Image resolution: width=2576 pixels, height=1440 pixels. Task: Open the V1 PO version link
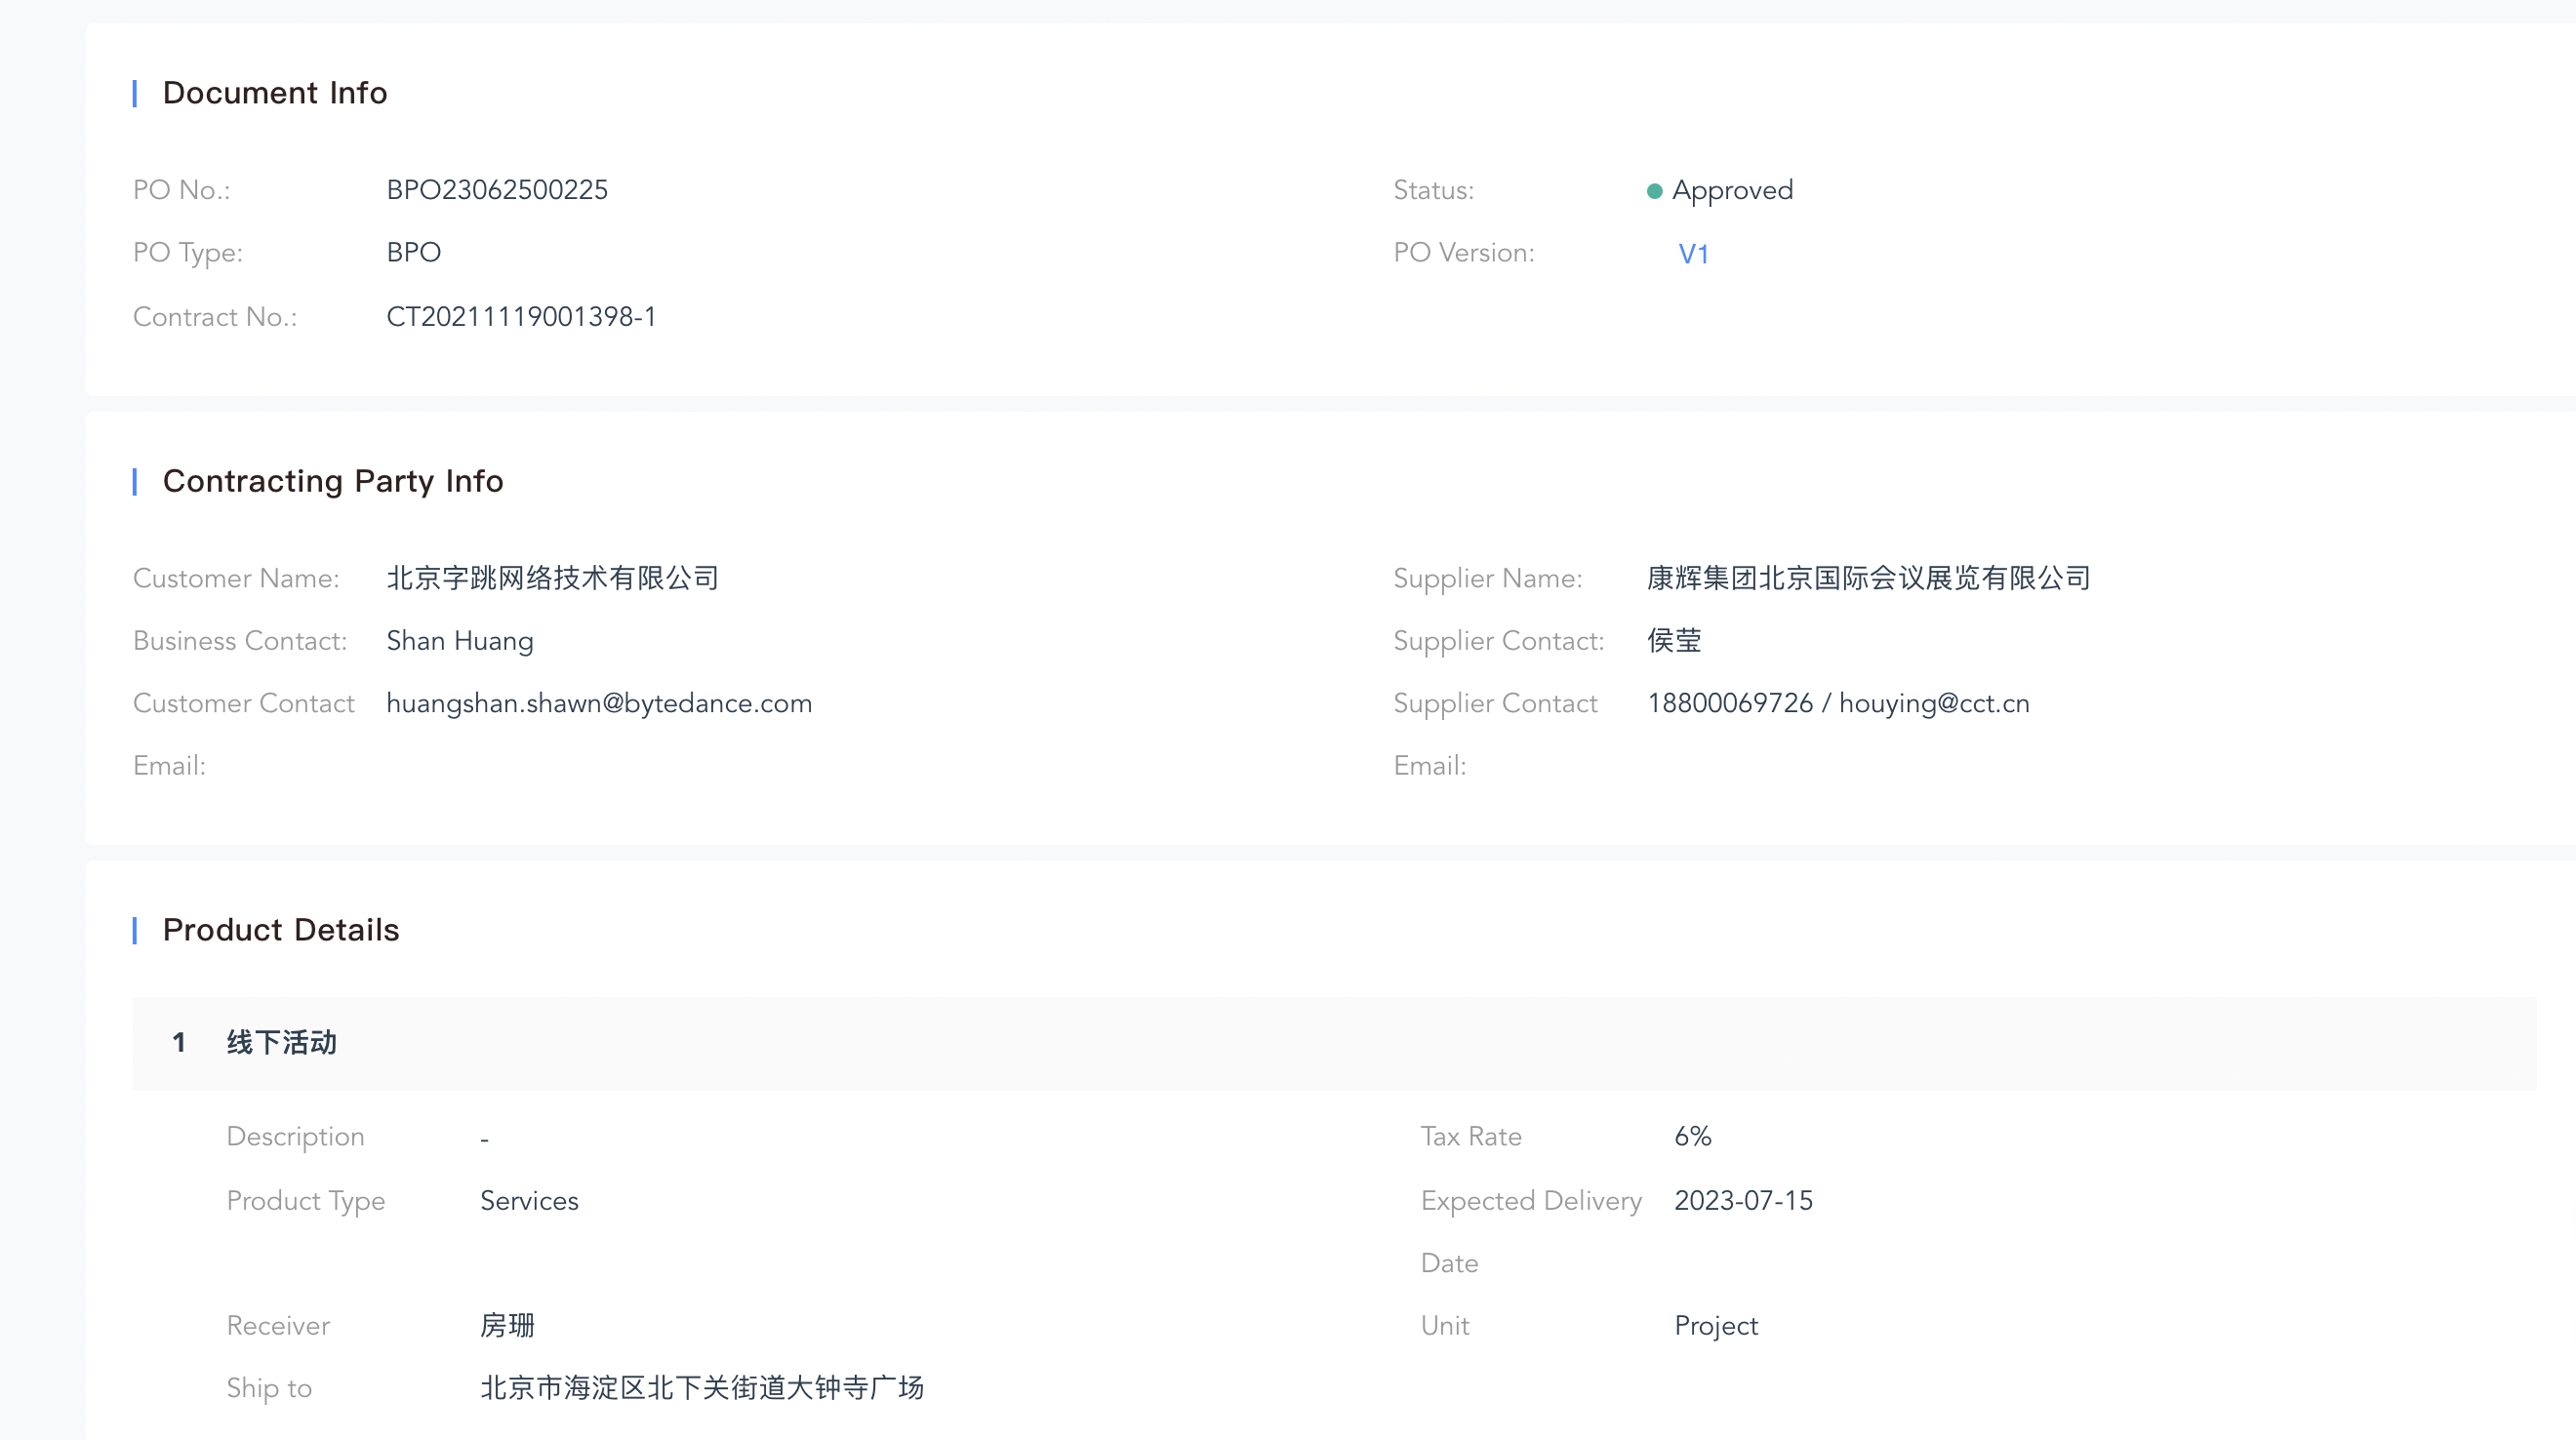[x=1693, y=254]
